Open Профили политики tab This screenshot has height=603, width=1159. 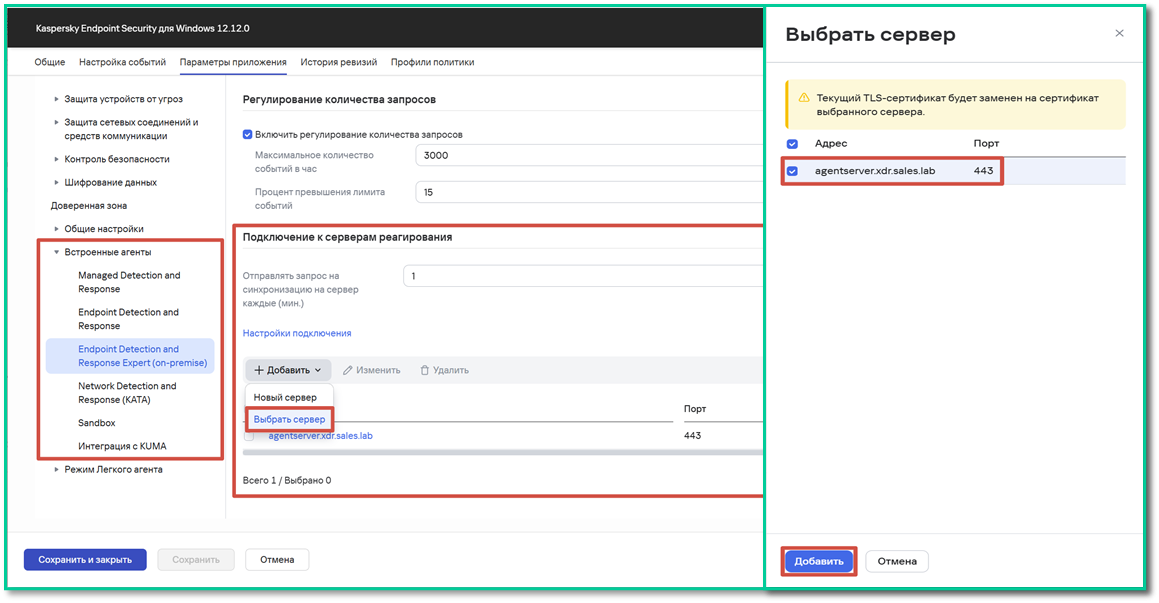tap(432, 62)
